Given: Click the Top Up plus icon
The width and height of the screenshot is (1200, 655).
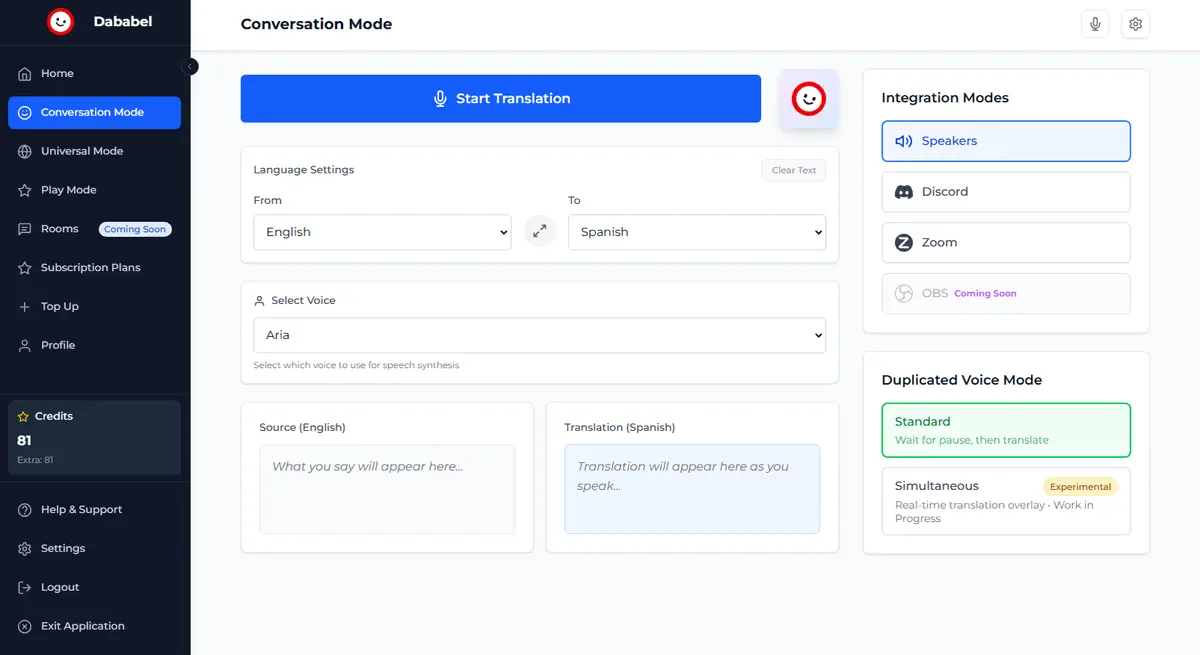Looking at the screenshot, I should (x=25, y=307).
